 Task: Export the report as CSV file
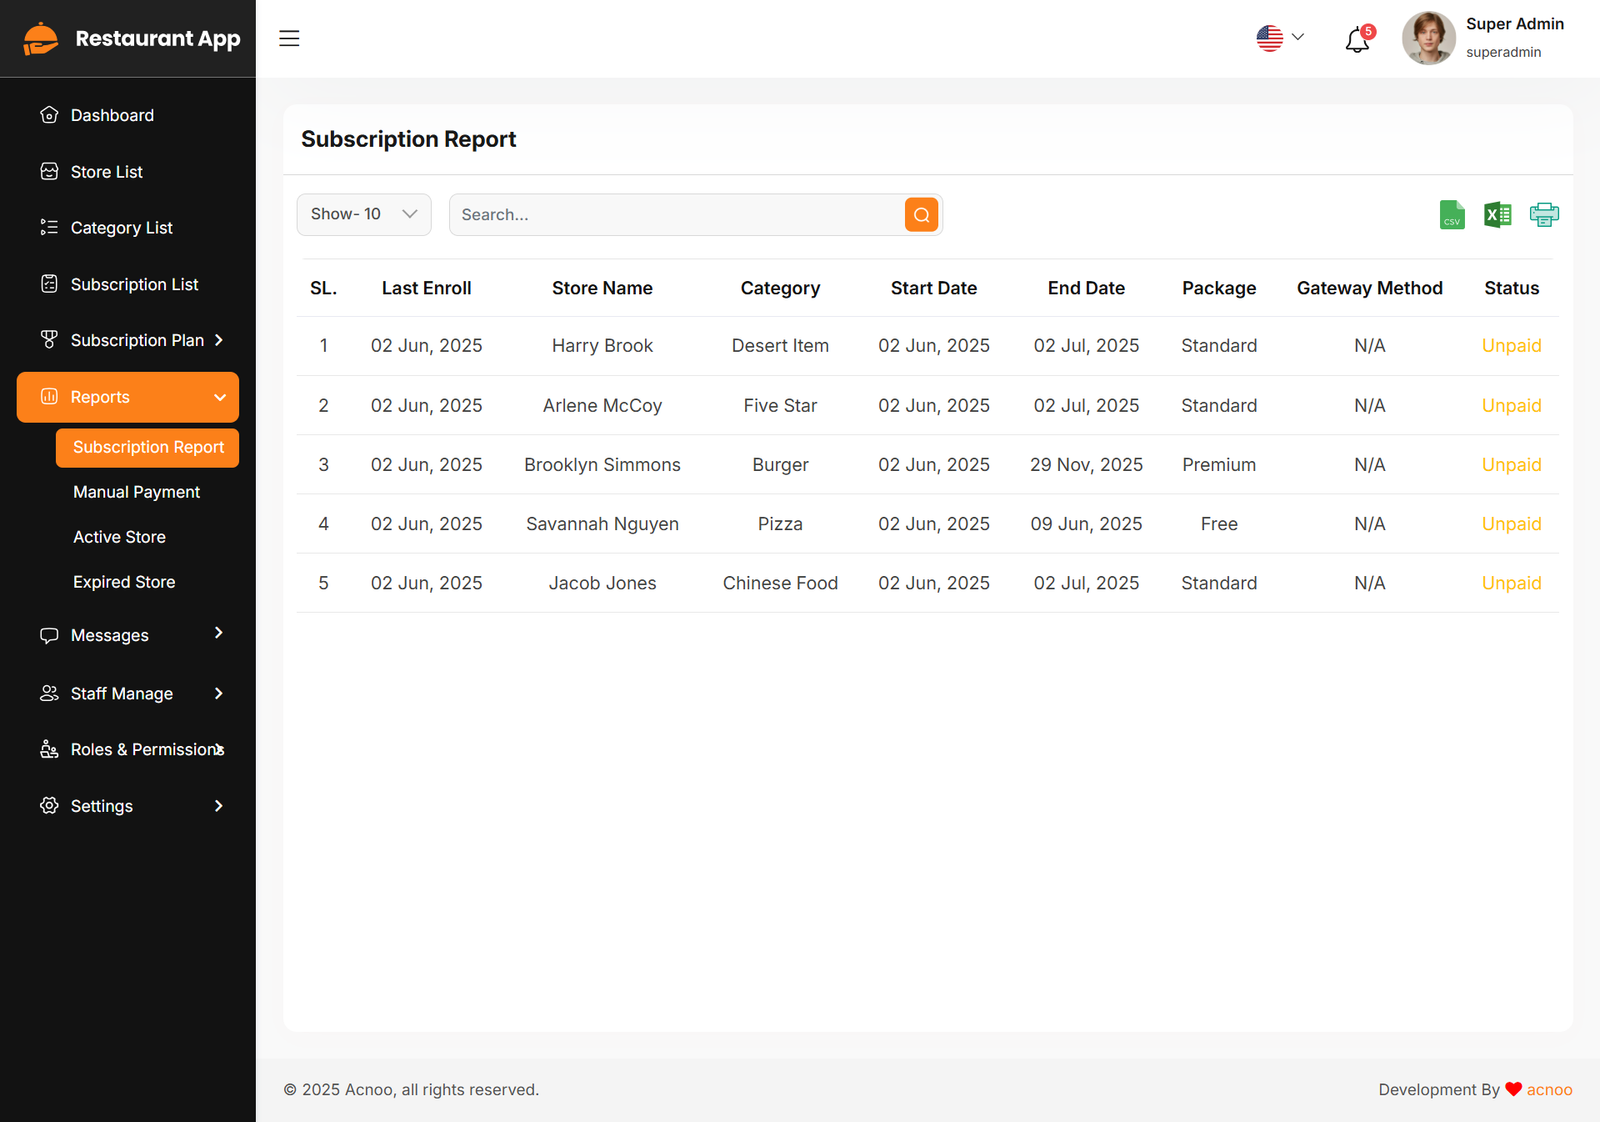point(1451,215)
